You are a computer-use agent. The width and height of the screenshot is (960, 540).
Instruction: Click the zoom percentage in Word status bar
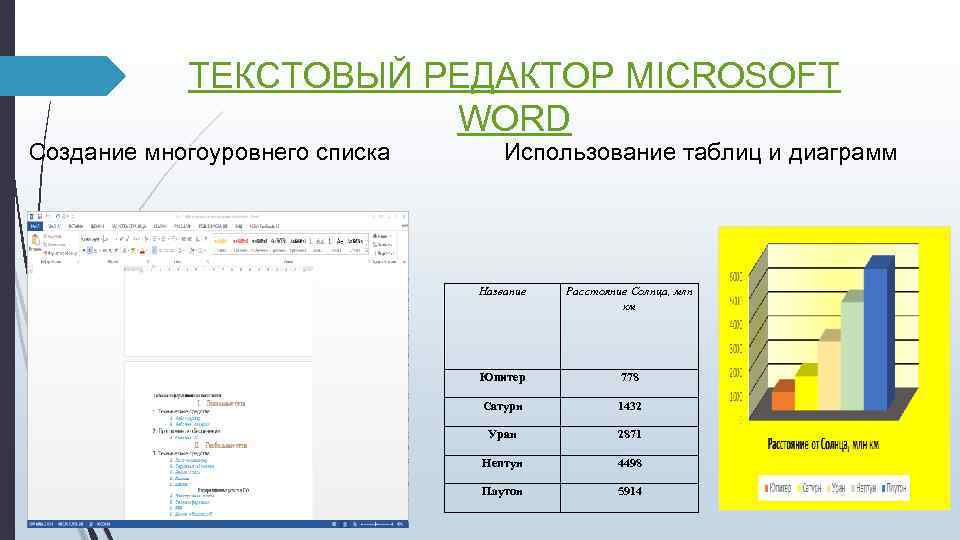(x=401, y=524)
